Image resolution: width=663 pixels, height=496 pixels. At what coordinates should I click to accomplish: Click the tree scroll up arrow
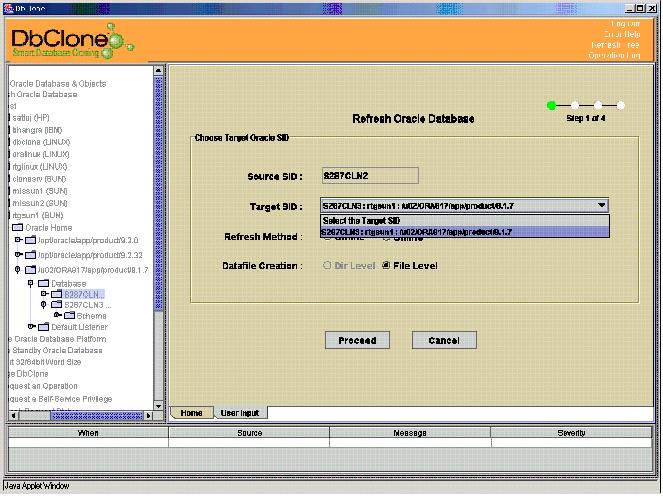pyautogui.click(x=159, y=71)
